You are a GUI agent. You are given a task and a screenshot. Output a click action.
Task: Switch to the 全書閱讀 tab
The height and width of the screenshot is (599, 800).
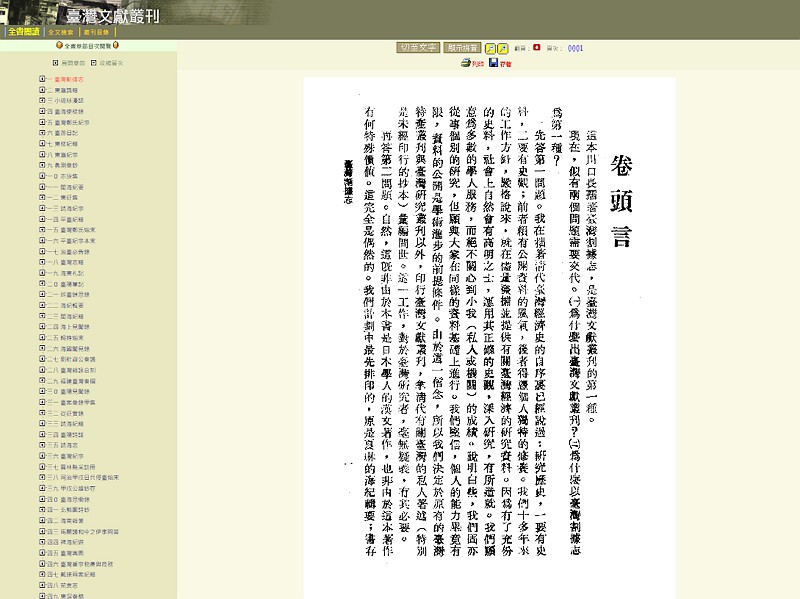coord(23,31)
